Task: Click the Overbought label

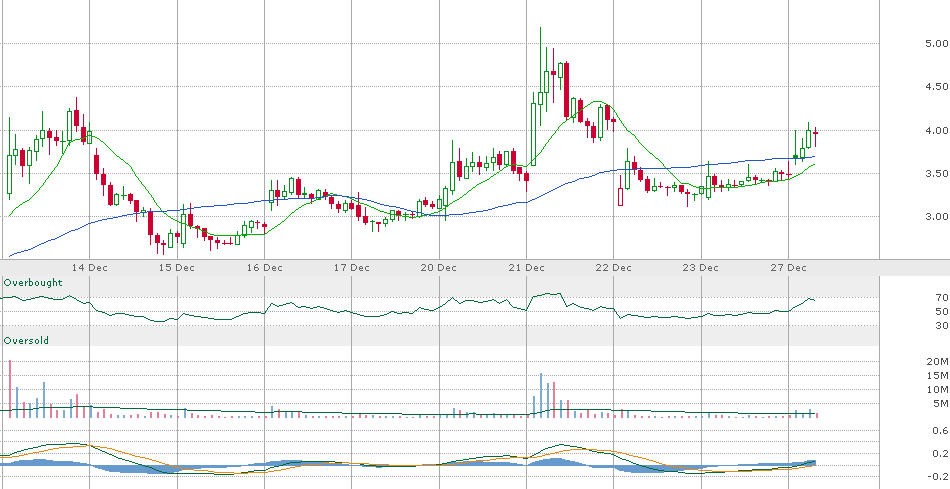Action: (33, 282)
